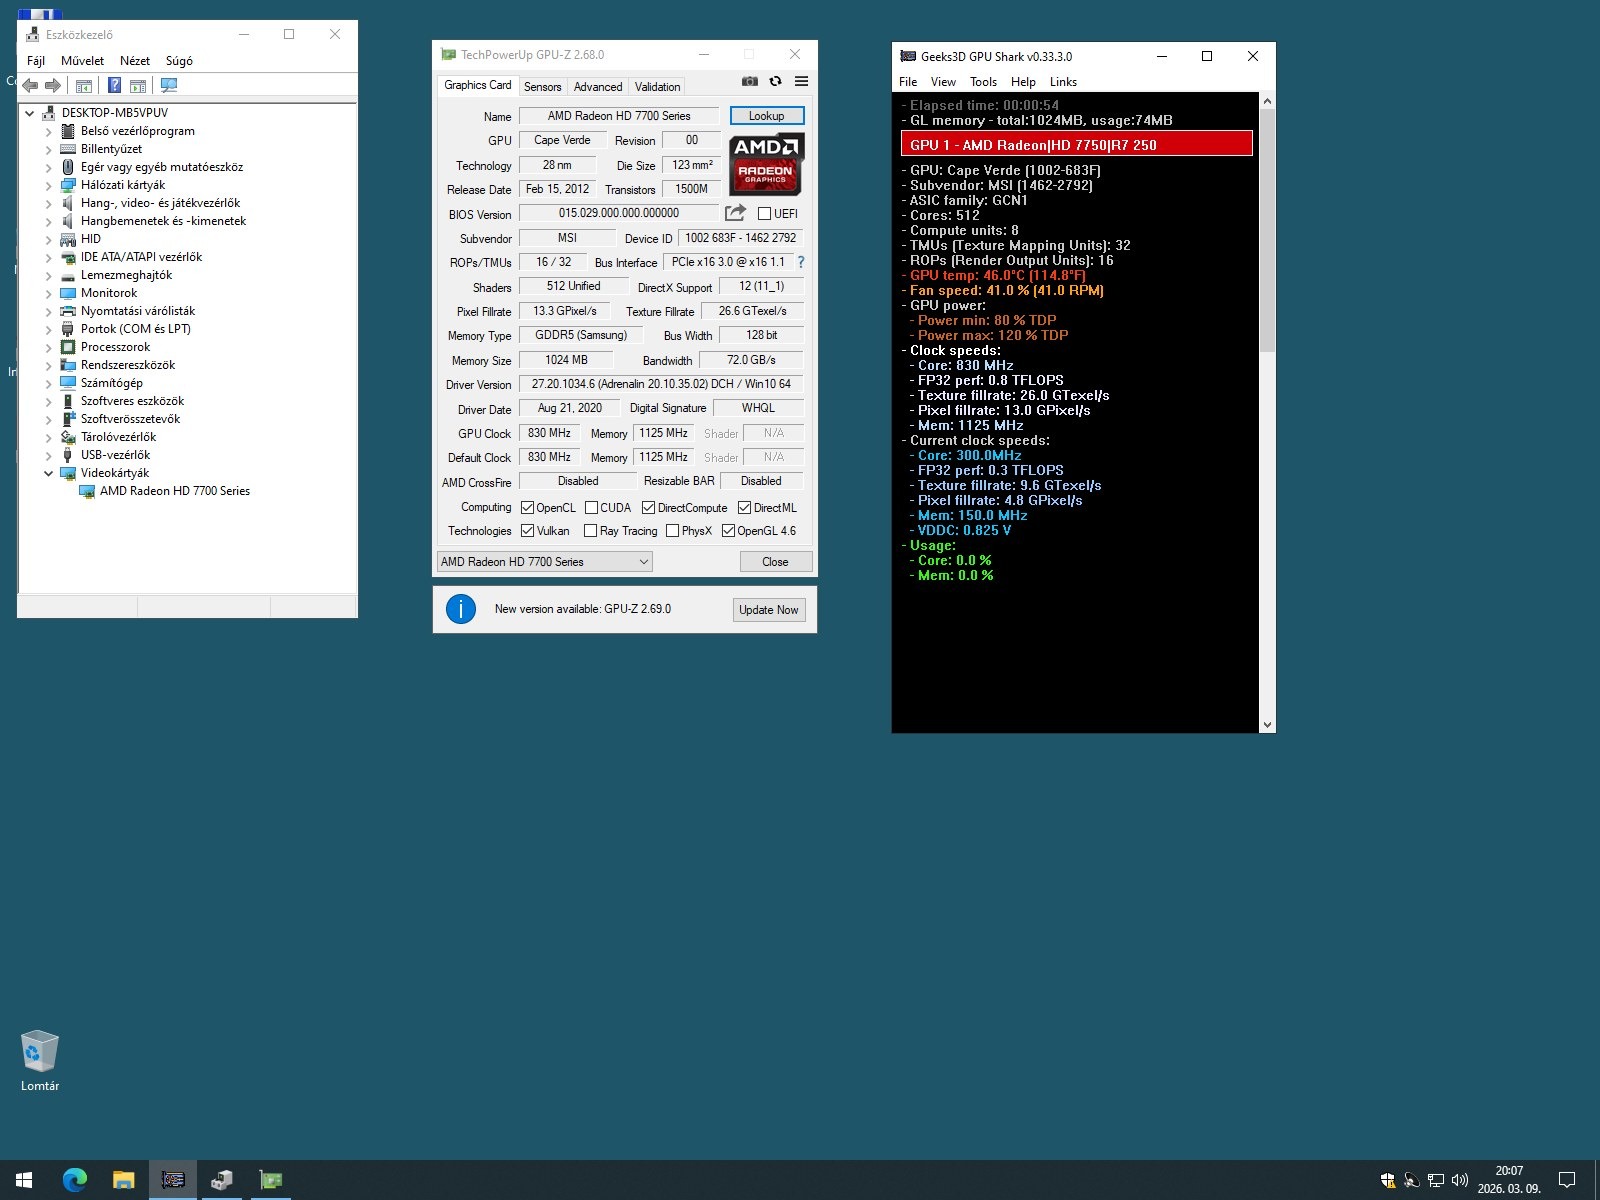The width and height of the screenshot is (1600, 1200).
Task: Open the Művelet menu in Eszközkezelő
Action: click(x=82, y=61)
